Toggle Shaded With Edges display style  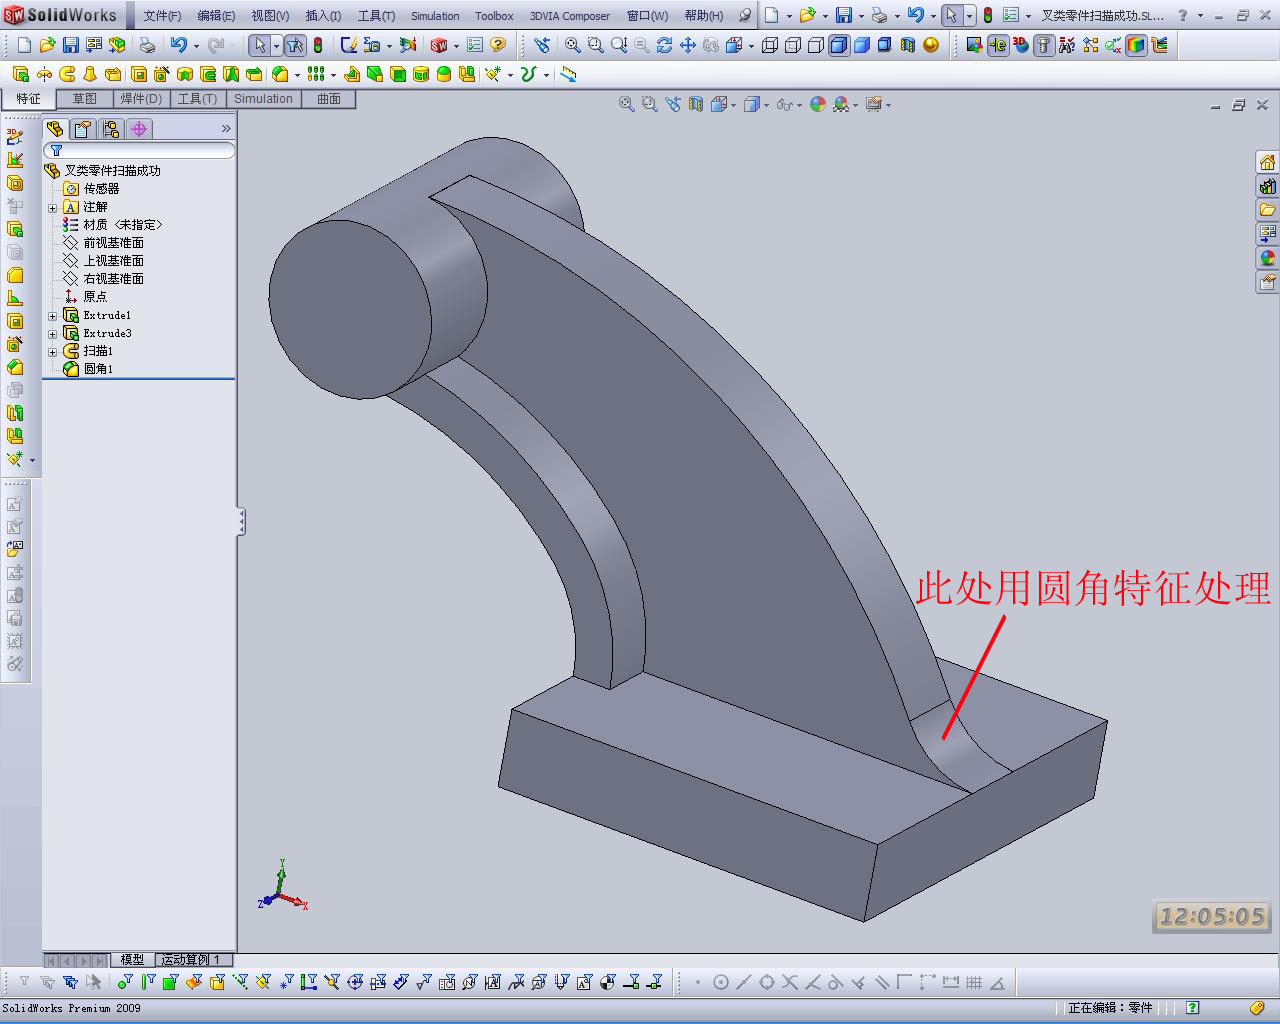[839, 45]
